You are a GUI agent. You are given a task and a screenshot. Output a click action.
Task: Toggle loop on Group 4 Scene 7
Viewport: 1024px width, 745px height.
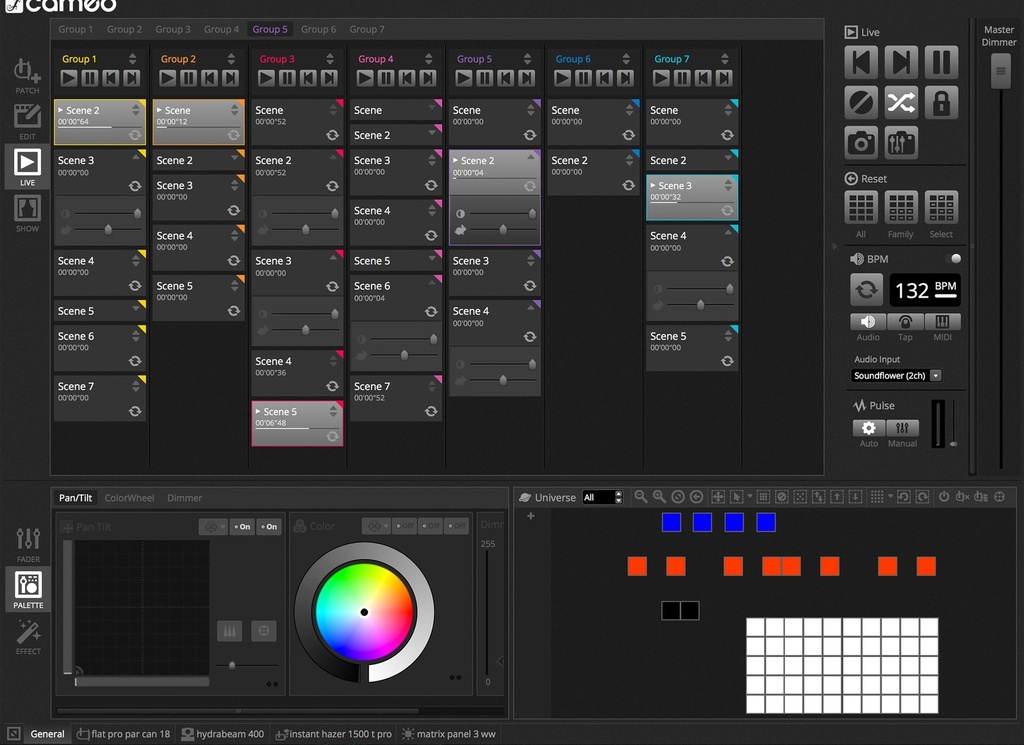pos(431,411)
